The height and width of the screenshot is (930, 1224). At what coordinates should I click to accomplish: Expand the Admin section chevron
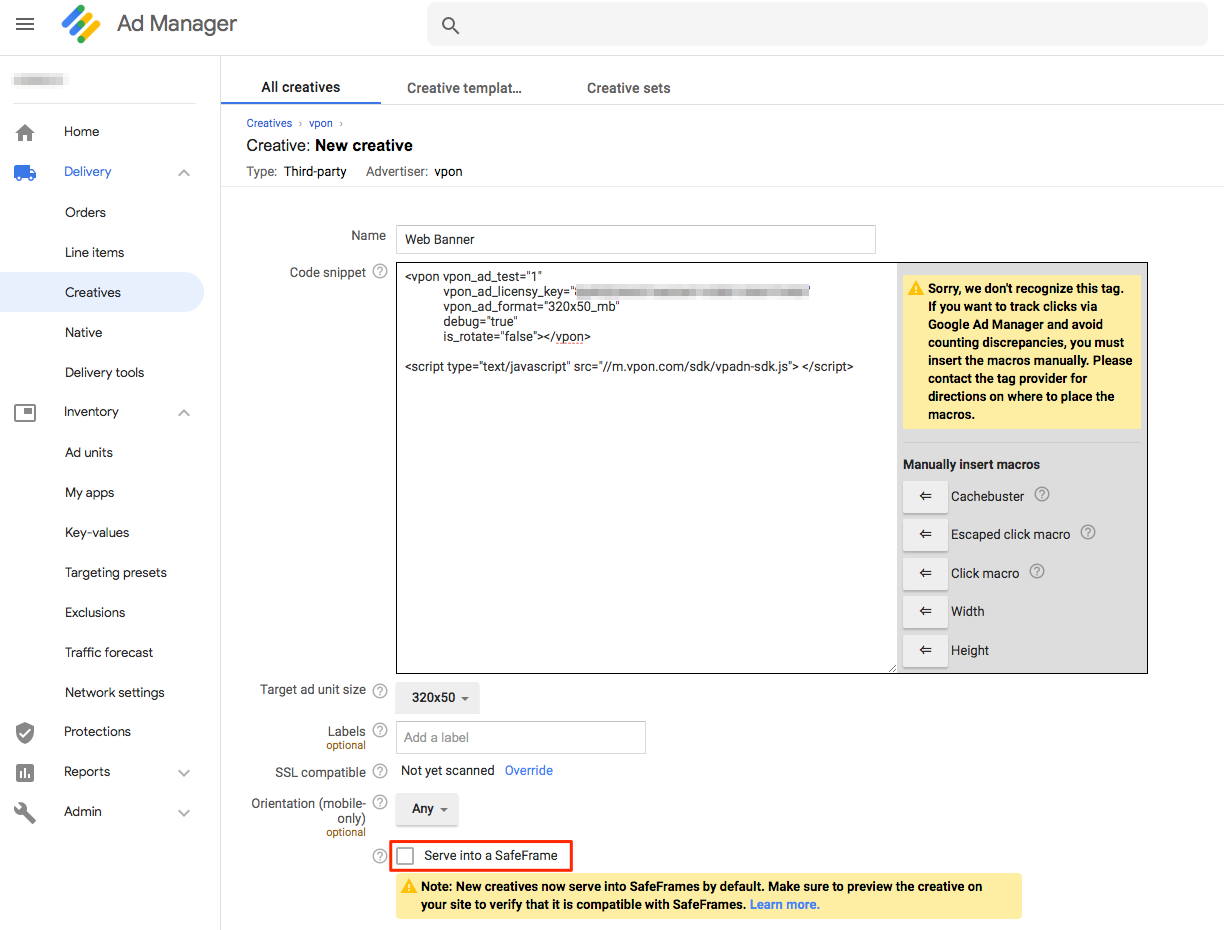click(x=184, y=812)
